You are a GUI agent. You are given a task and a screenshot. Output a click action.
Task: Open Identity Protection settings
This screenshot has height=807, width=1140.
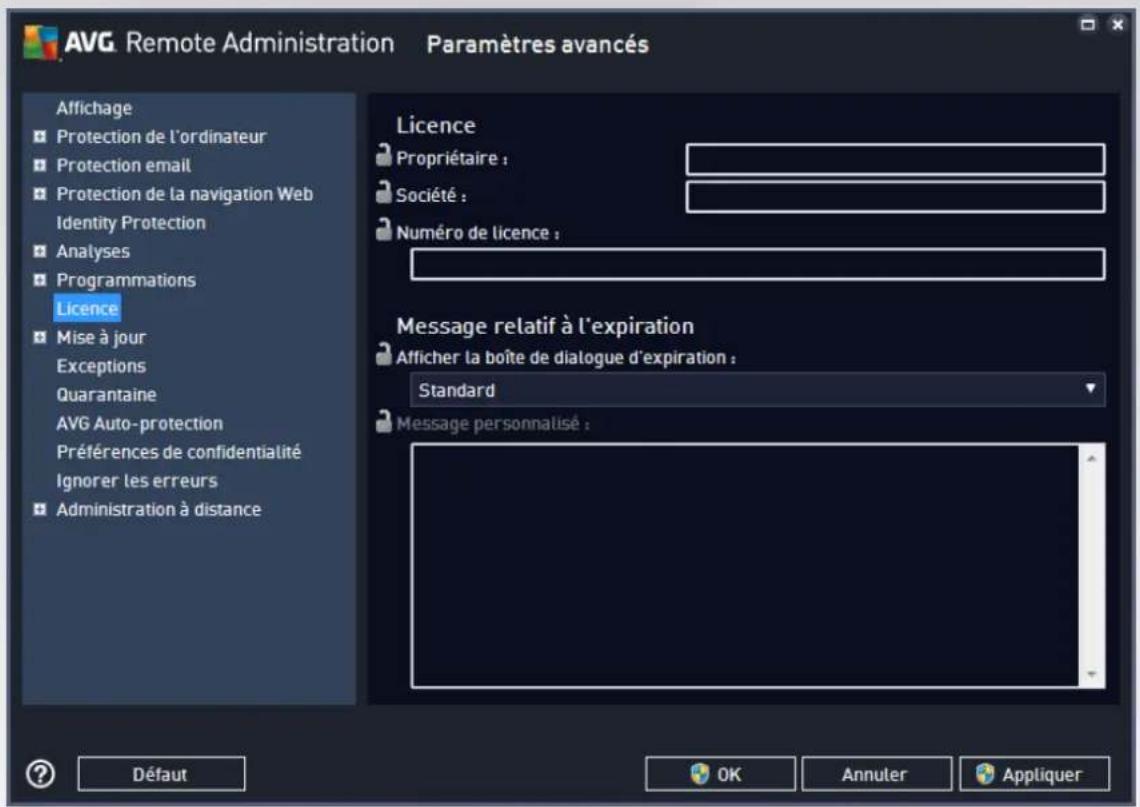coord(131,223)
